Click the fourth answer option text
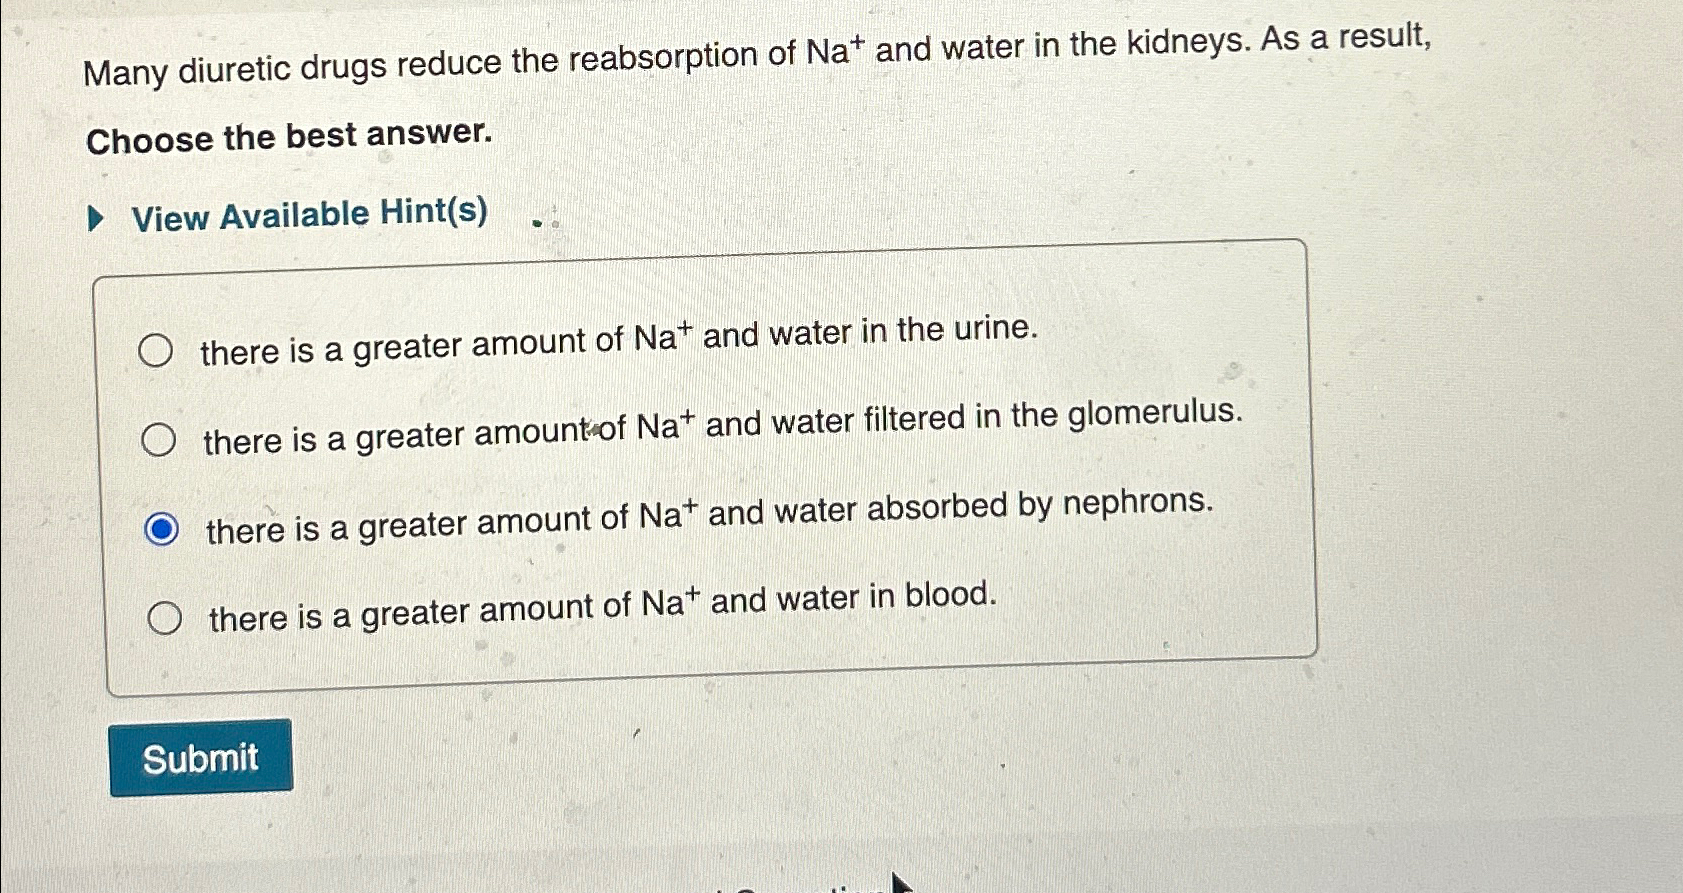This screenshot has height=893, width=1683. point(598,606)
